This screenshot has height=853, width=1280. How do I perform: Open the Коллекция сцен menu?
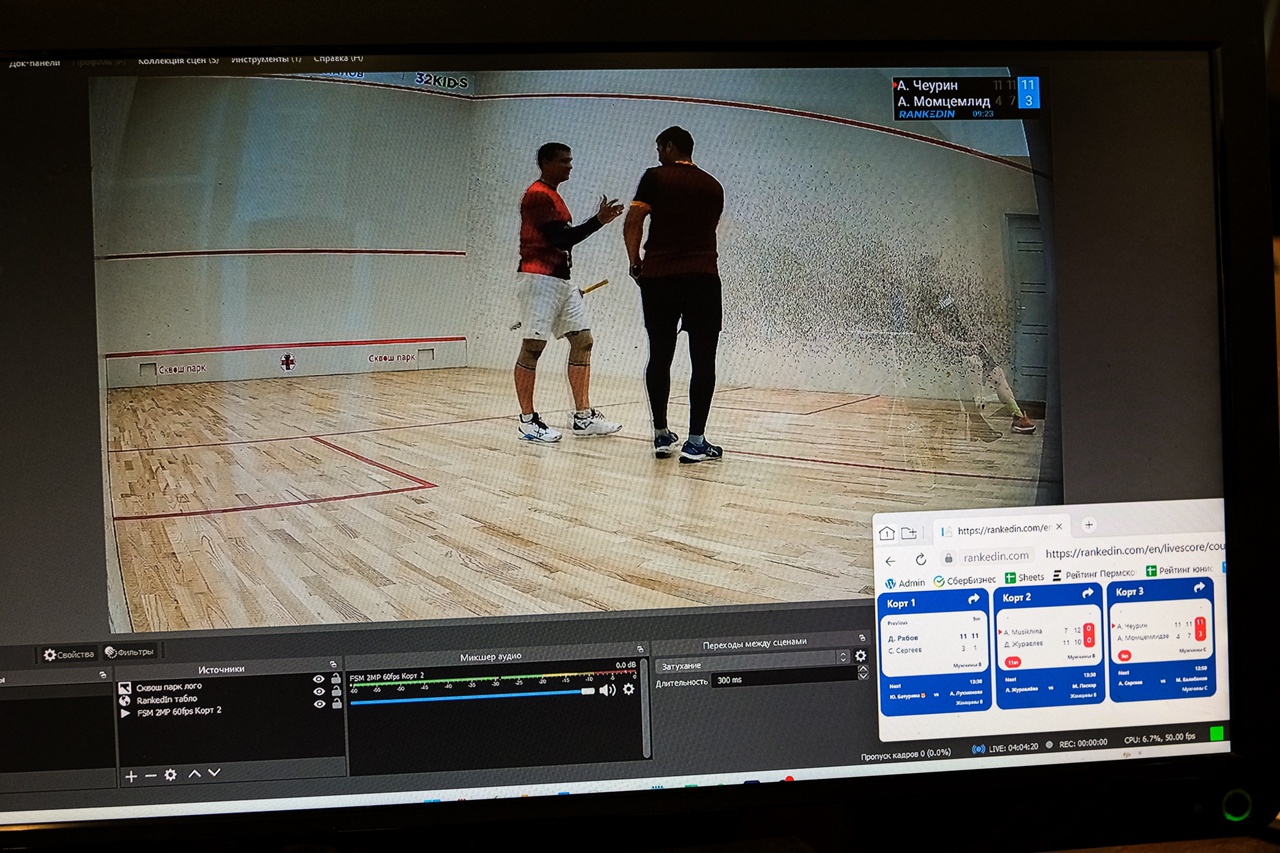point(178,60)
